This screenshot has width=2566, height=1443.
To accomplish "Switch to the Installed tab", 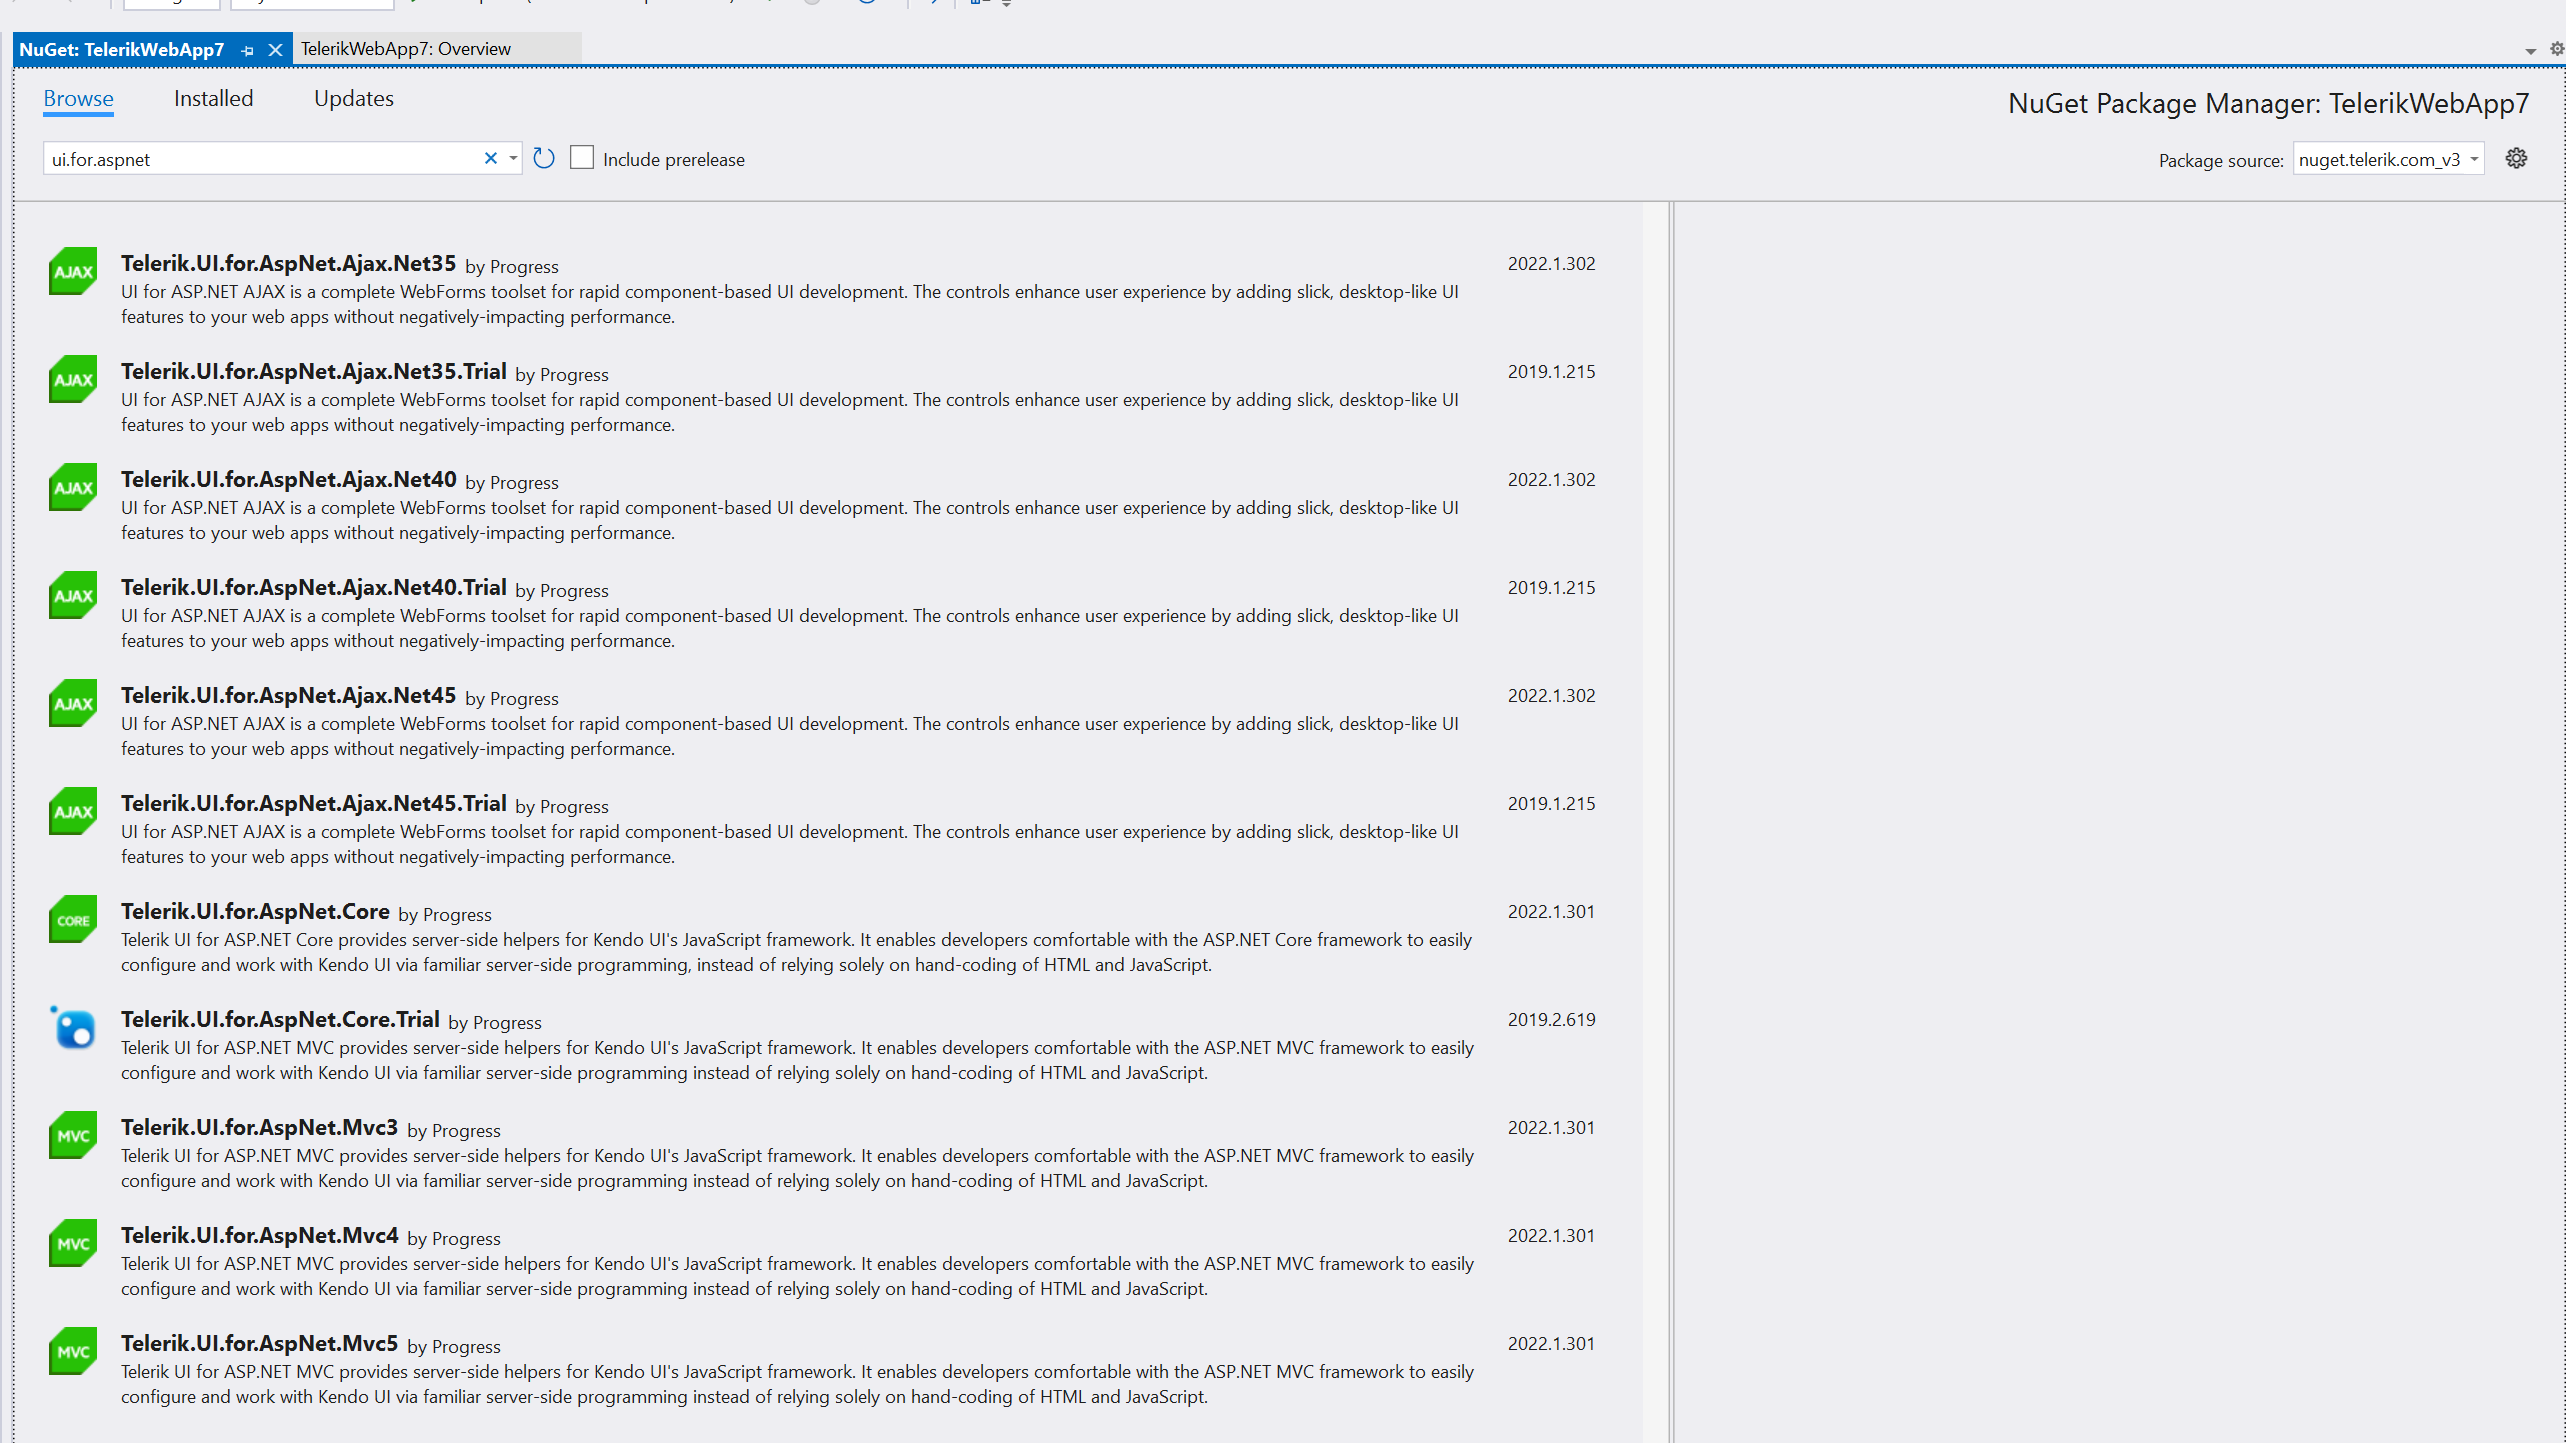I will (x=212, y=98).
